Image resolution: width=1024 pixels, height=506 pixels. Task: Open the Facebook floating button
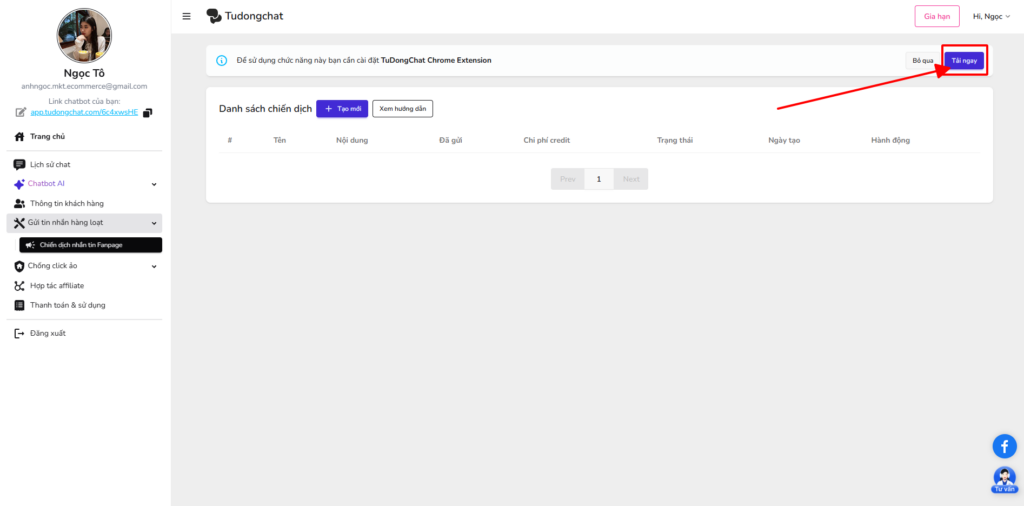pos(1004,446)
